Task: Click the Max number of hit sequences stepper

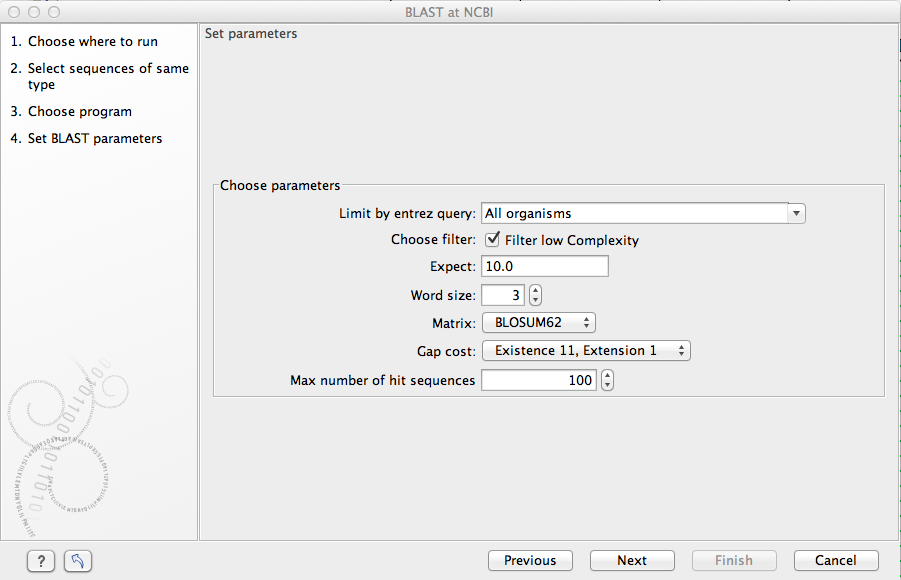Action: pos(607,380)
